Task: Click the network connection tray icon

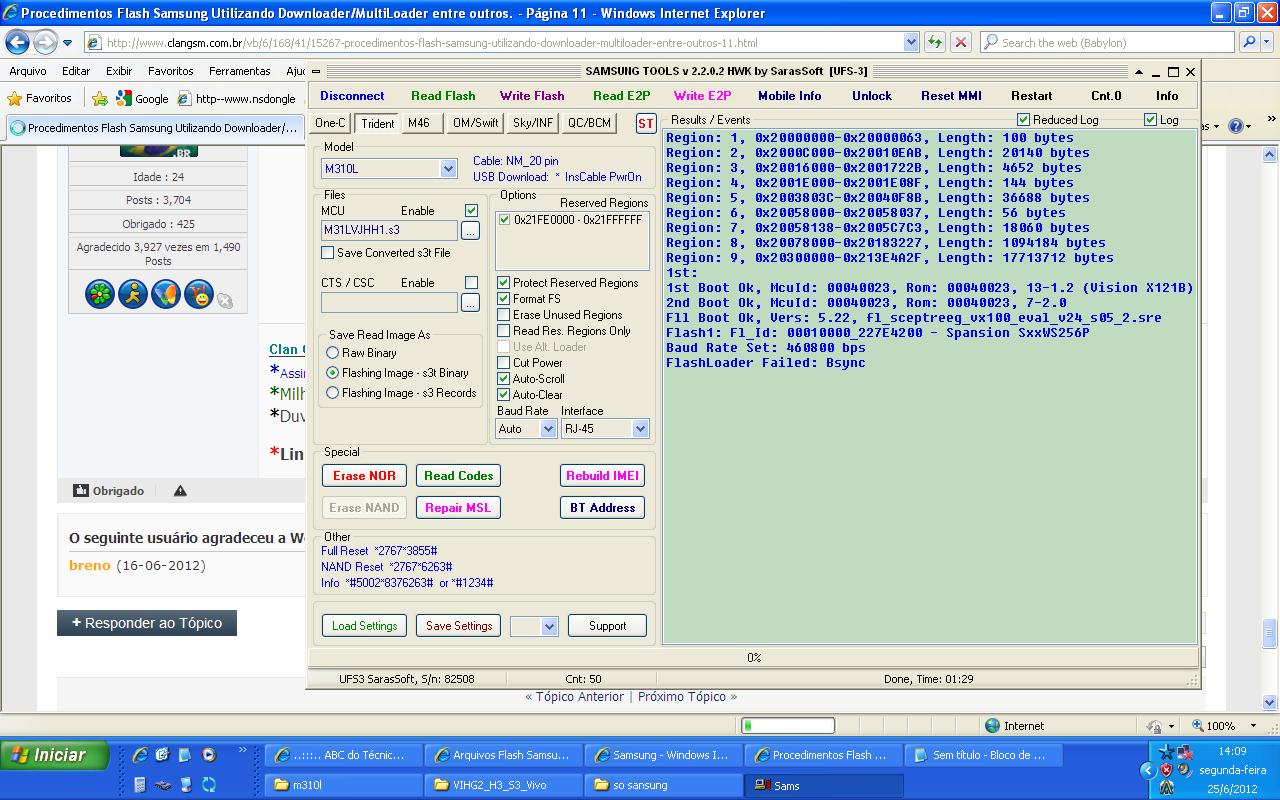Action: (x=1184, y=752)
